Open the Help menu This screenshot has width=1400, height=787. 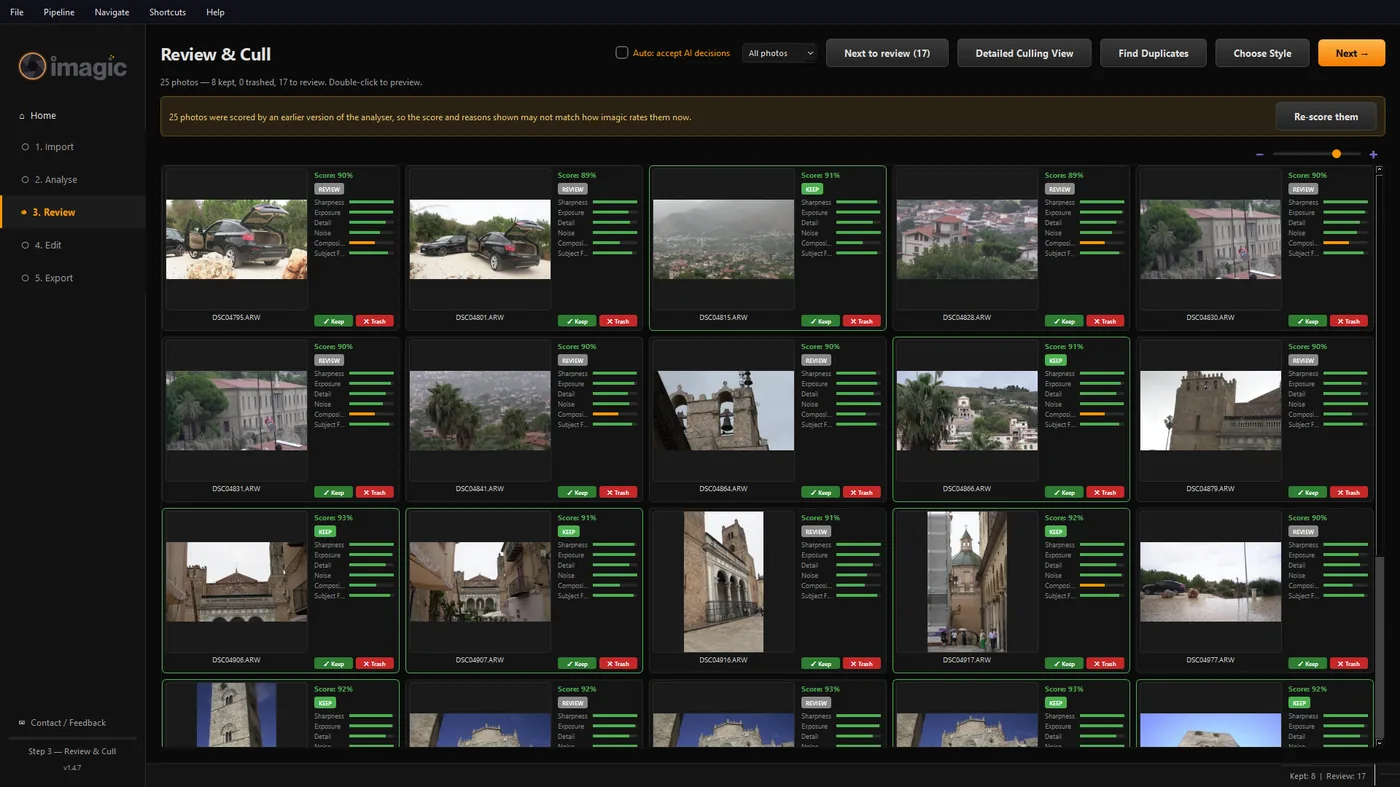(215, 12)
